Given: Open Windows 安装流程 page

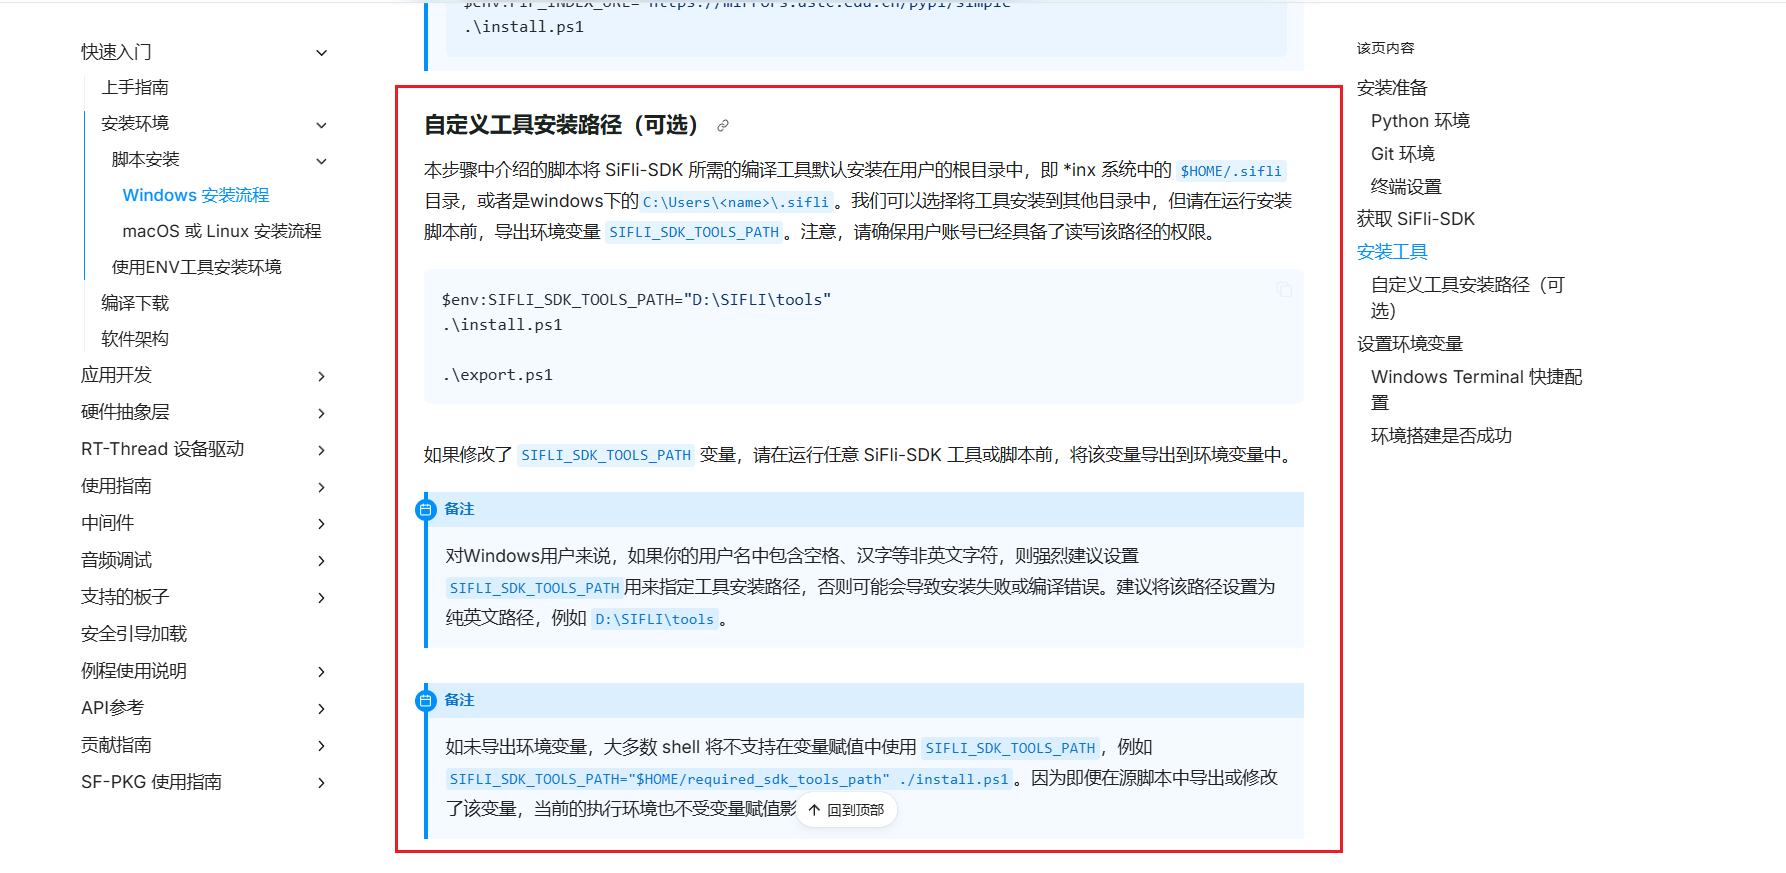Looking at the screenshot, I should (196, 196).
